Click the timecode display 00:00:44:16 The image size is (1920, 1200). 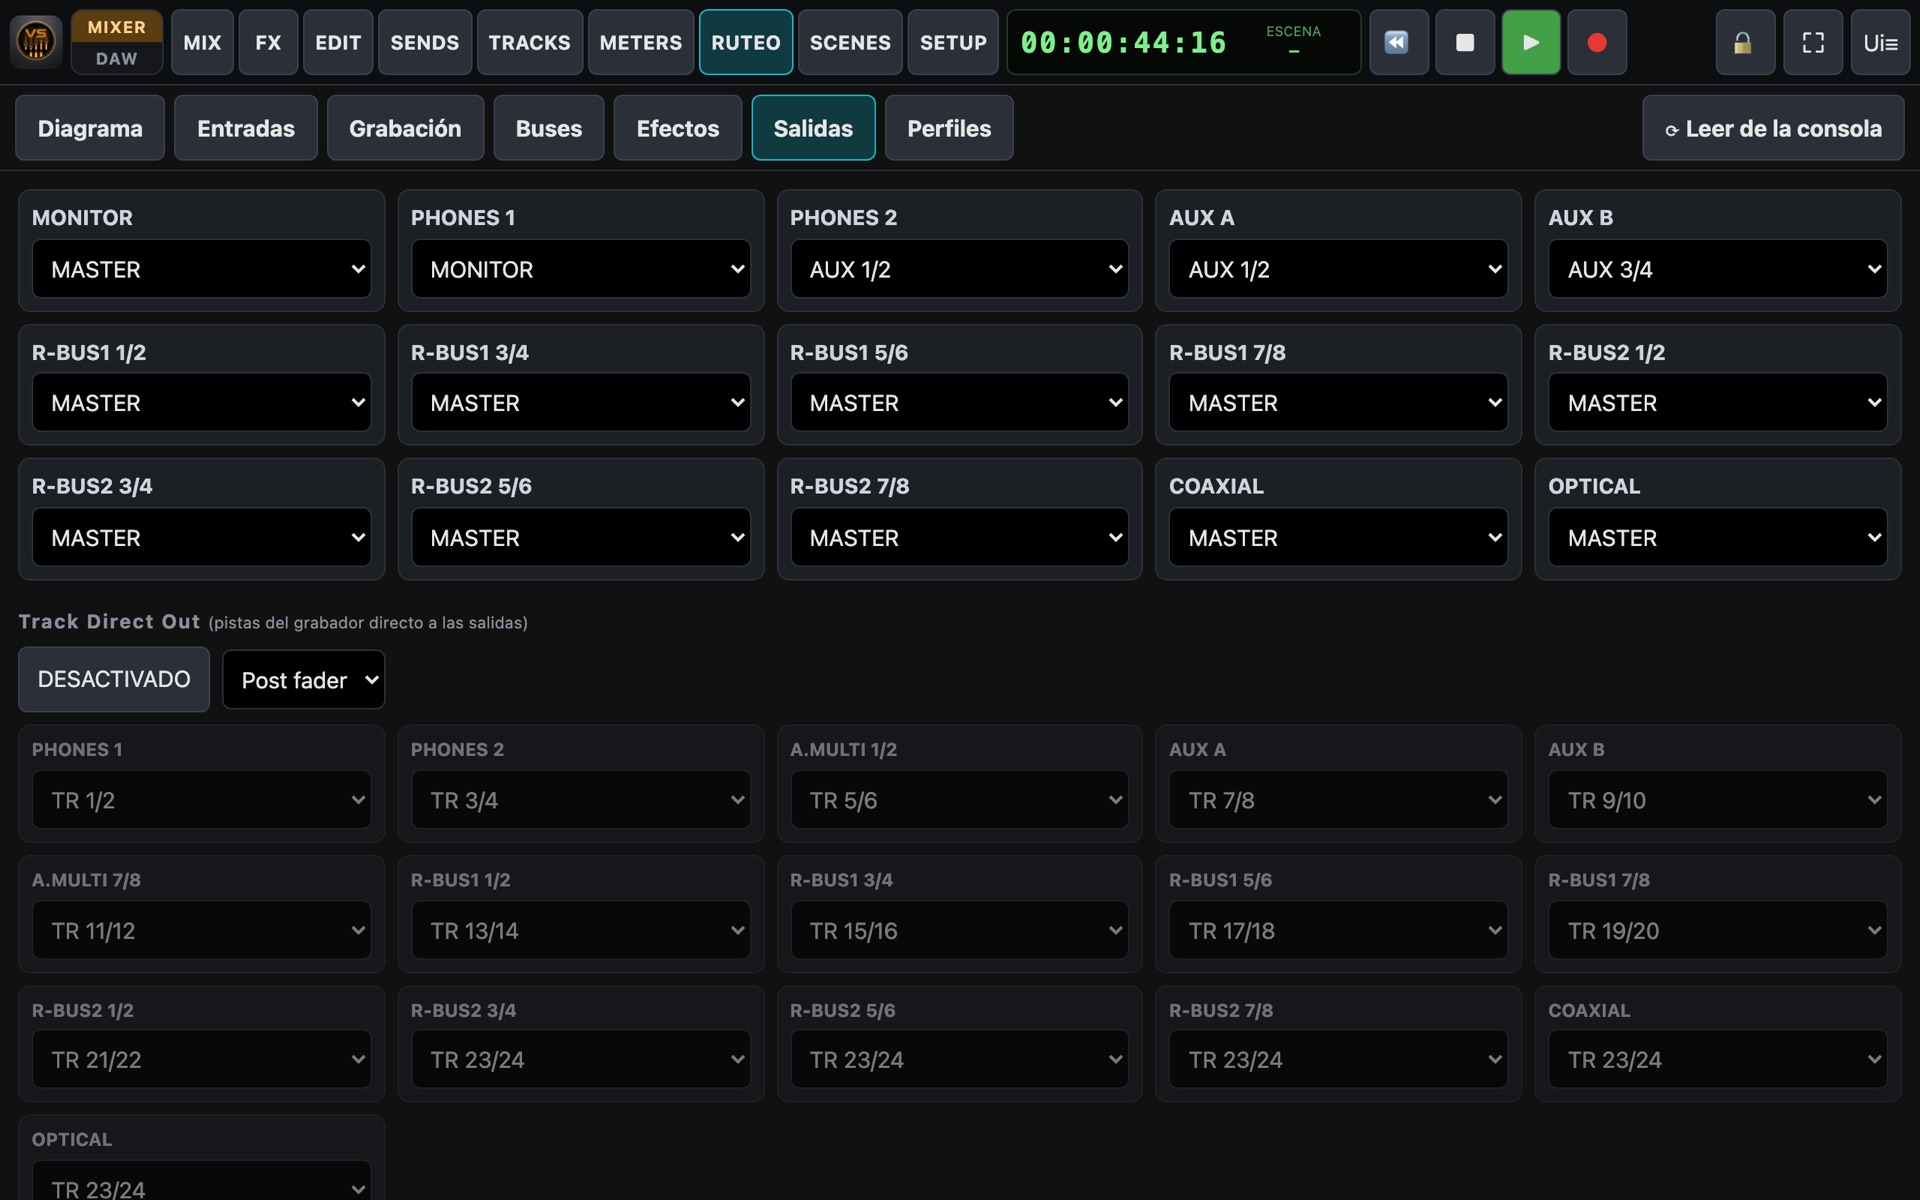[x=1123, y=42]
